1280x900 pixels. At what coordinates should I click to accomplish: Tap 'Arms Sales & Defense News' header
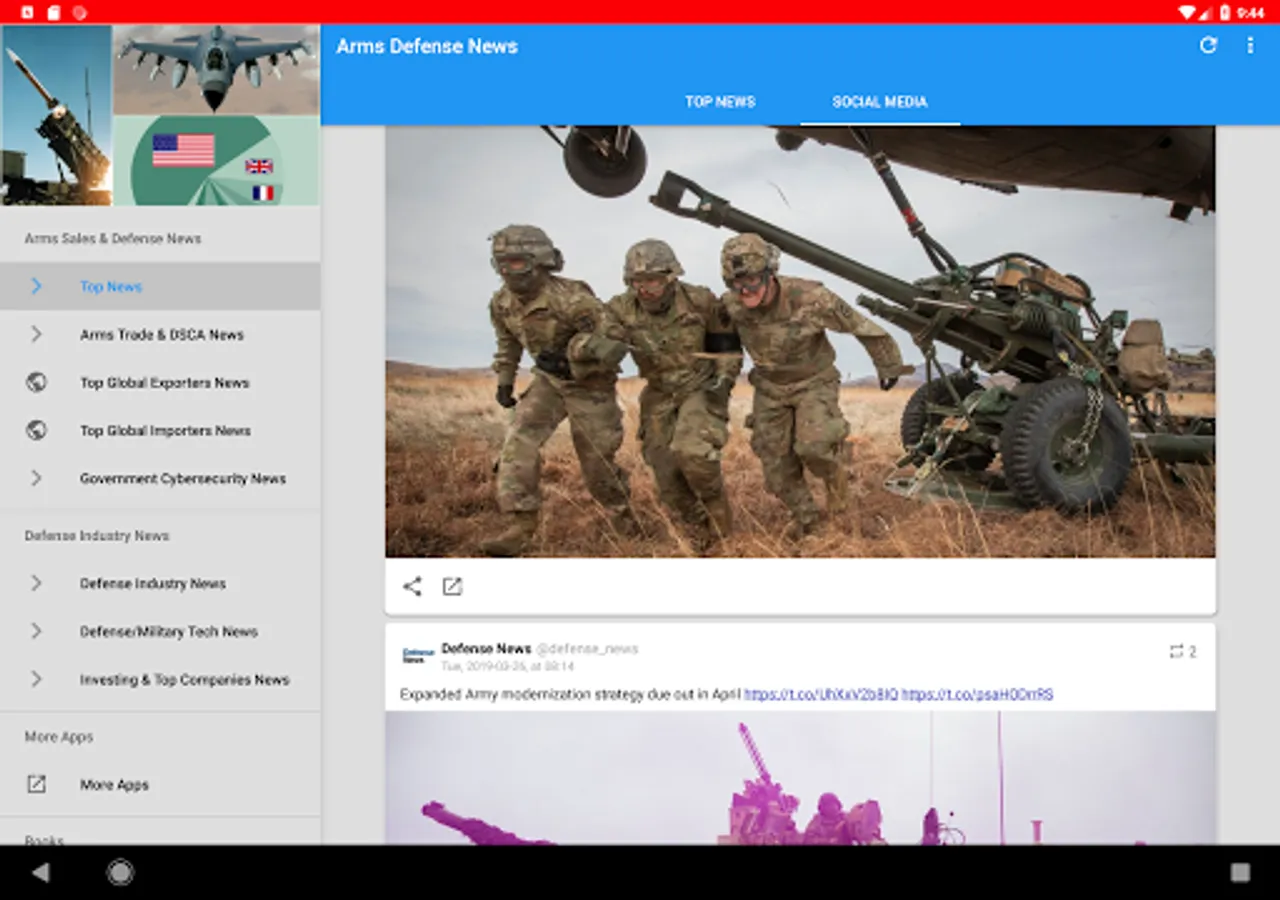click(x=113, y=239)
